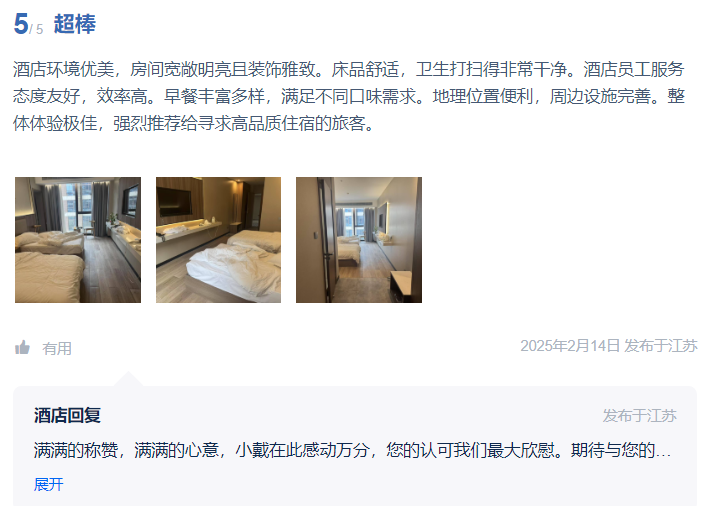Click the small /5 denominator text
The image size is (705, 506).
click(36, 30)
